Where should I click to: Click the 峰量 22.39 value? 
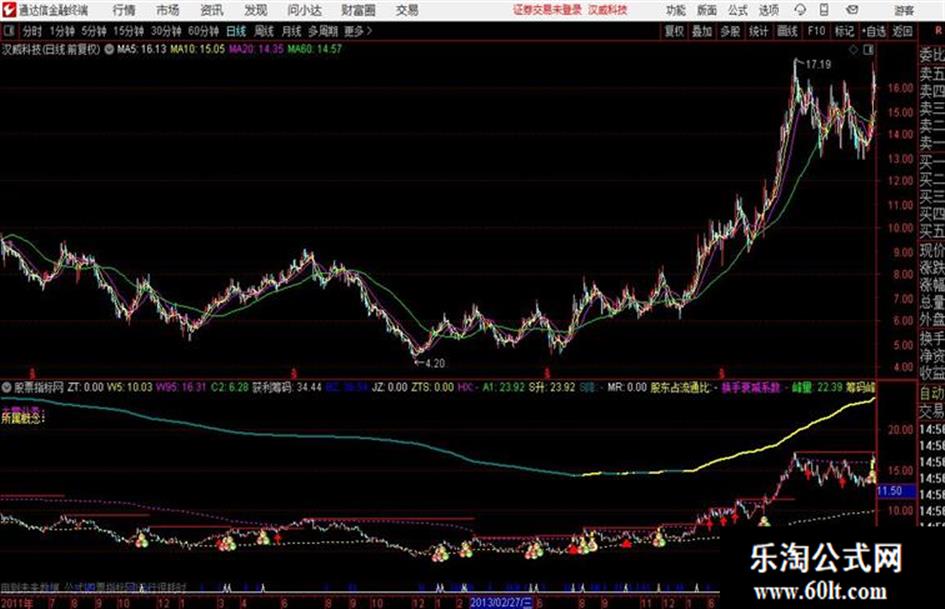click(x=817, y=387)
